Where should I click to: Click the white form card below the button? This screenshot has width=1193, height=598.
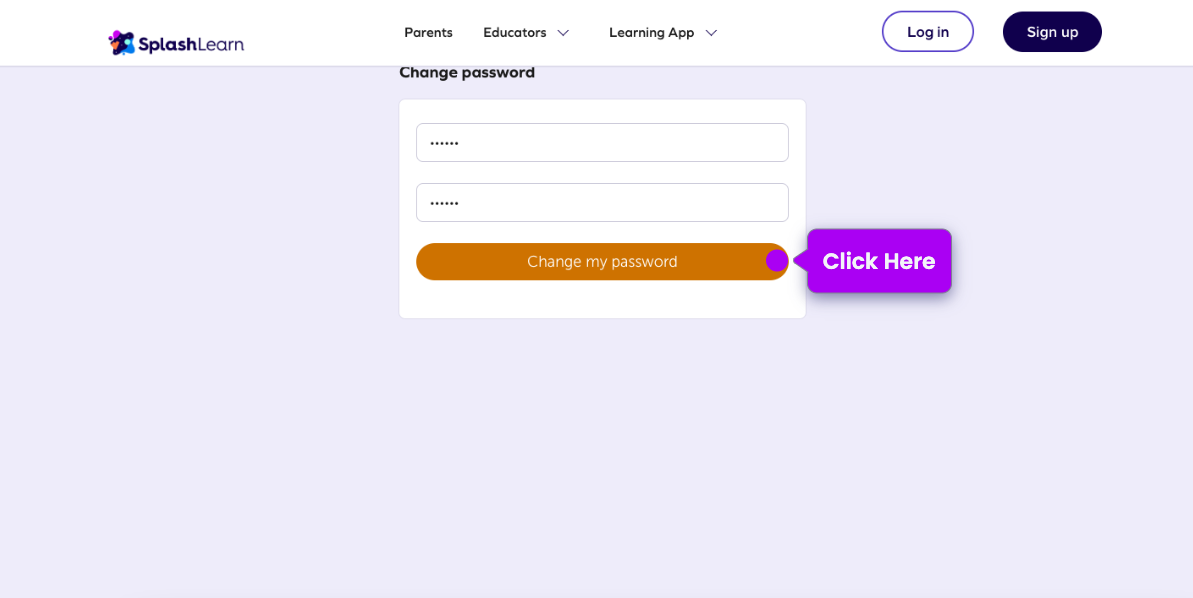[x=602, y=300]
